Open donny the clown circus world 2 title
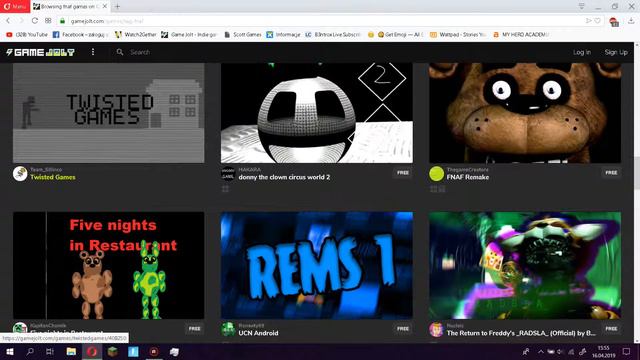The height and width of the screenshot is (360, 640). coord(284,177)
